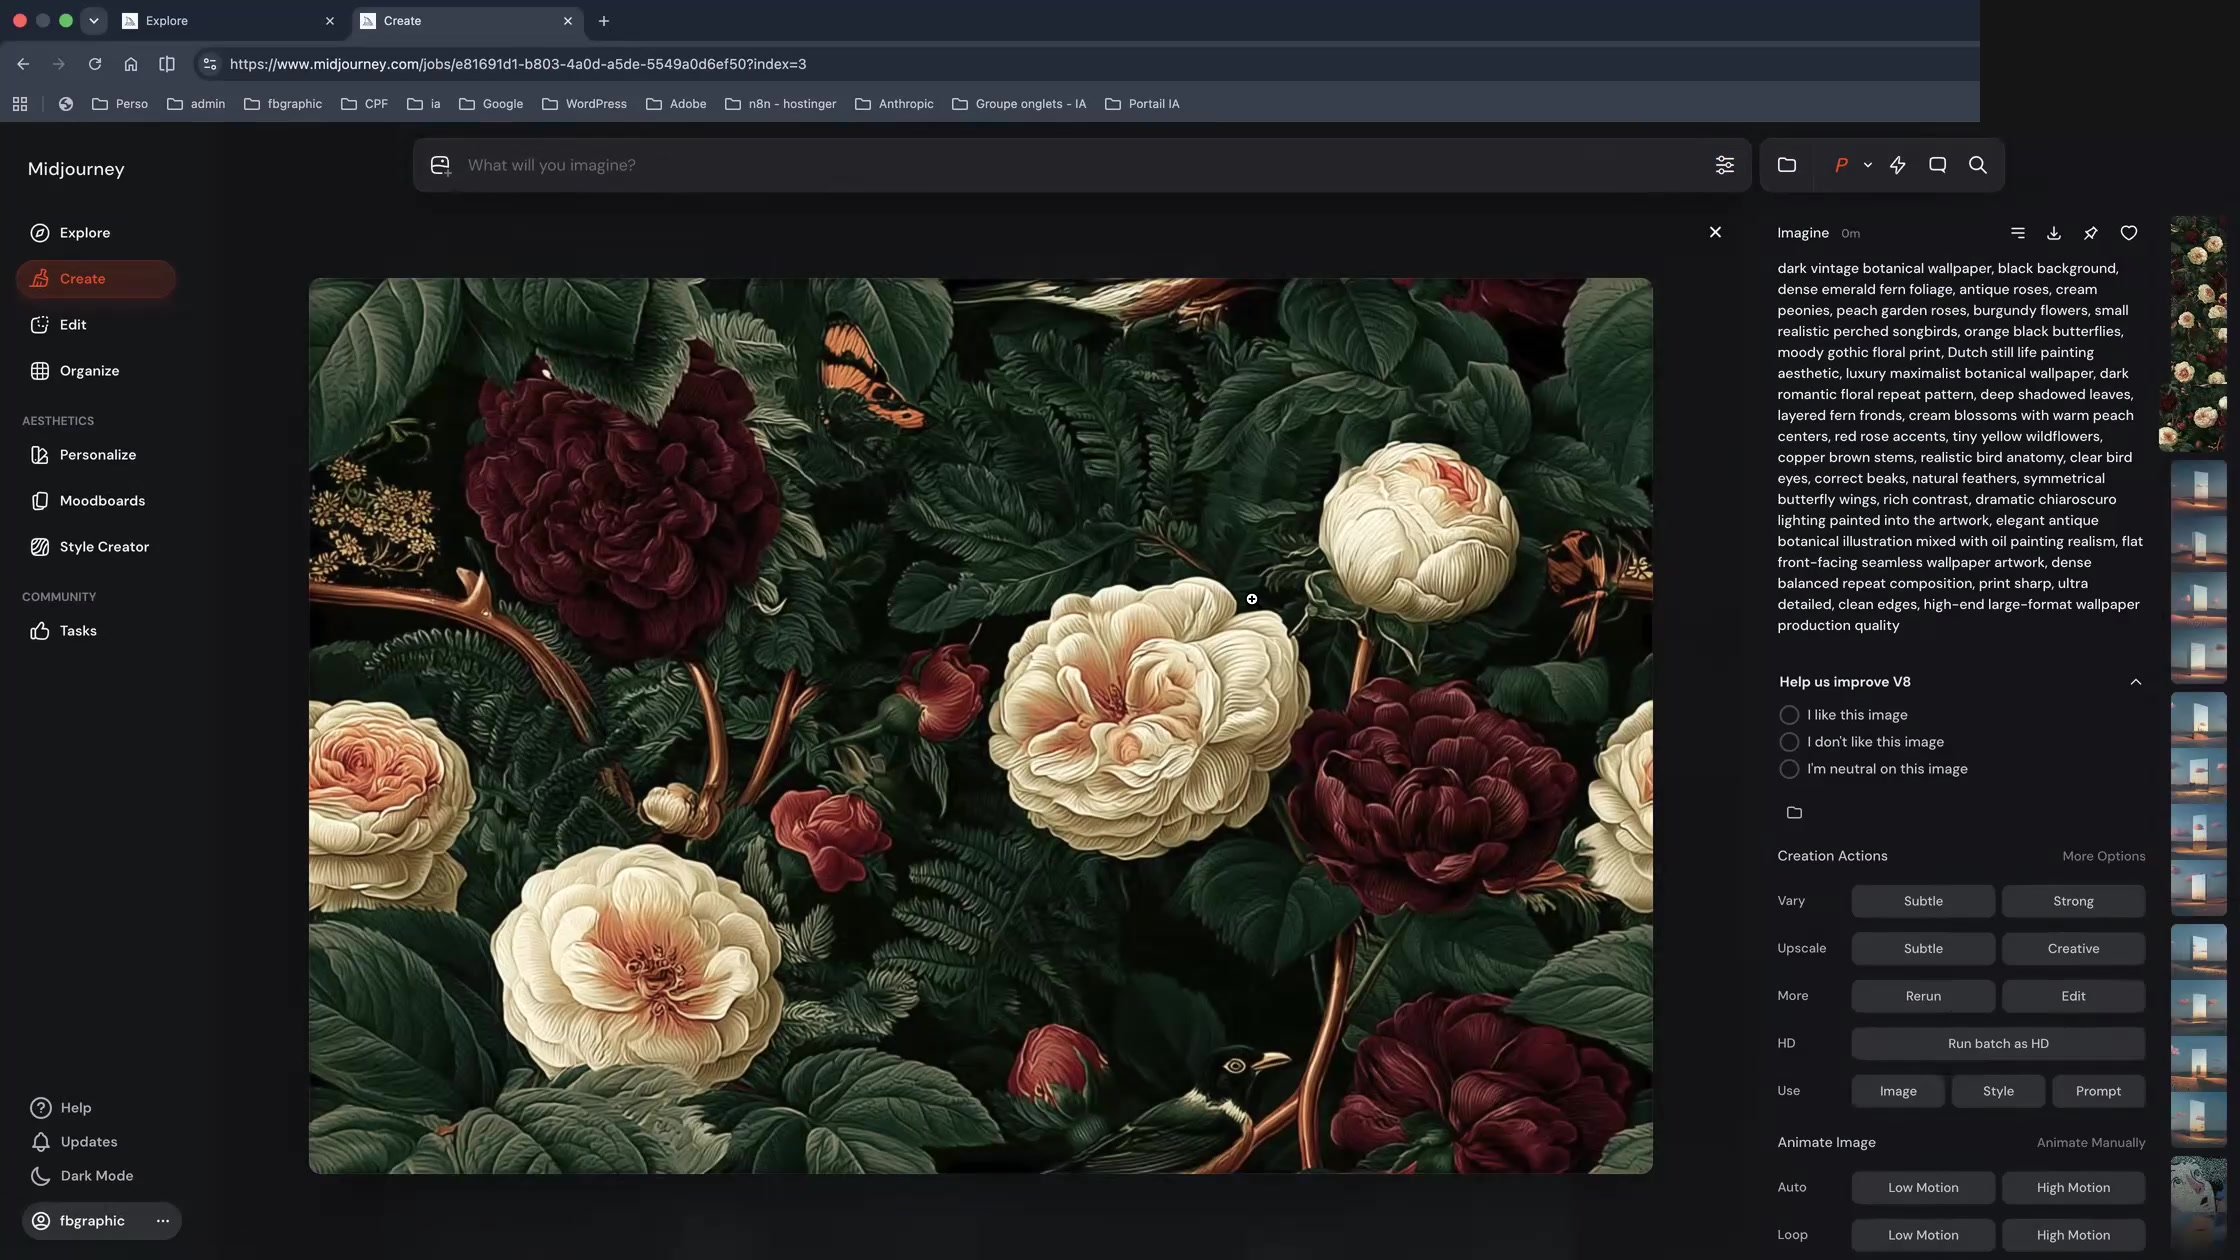Click Upscale Subtle
This screenshot has width=2240, height=1260.
[1922, 949]
